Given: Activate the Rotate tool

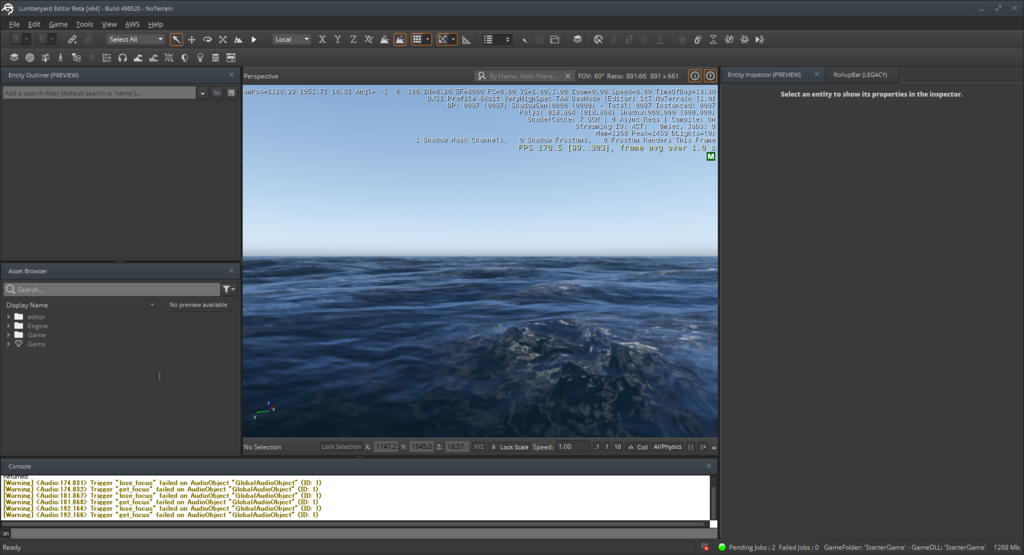Looking at the screenshot, I should (x=207, y=40).
